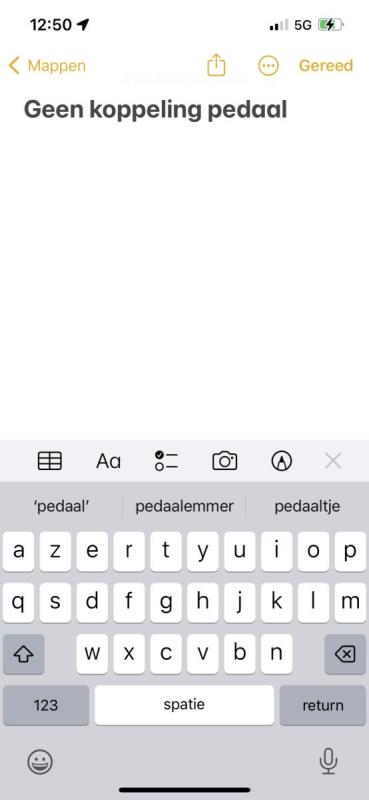
Task: Go back to Mappen folders
Action: tap(47, 66)
